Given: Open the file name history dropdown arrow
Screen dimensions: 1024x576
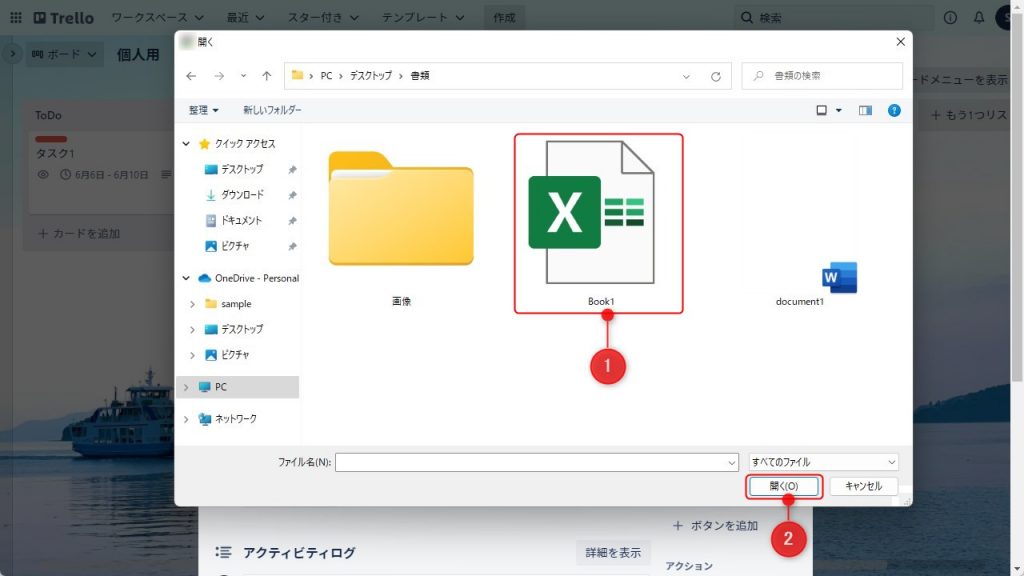Looking at the screenshot, I should point(731,462).
